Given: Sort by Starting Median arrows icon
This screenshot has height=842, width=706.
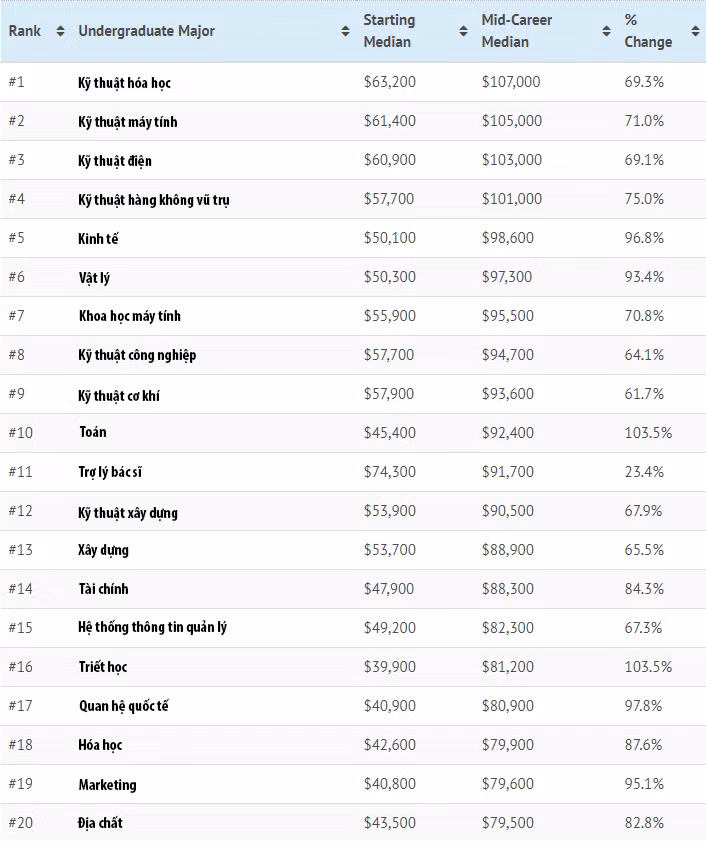Looking at the screenshot, I should (463, 31).
